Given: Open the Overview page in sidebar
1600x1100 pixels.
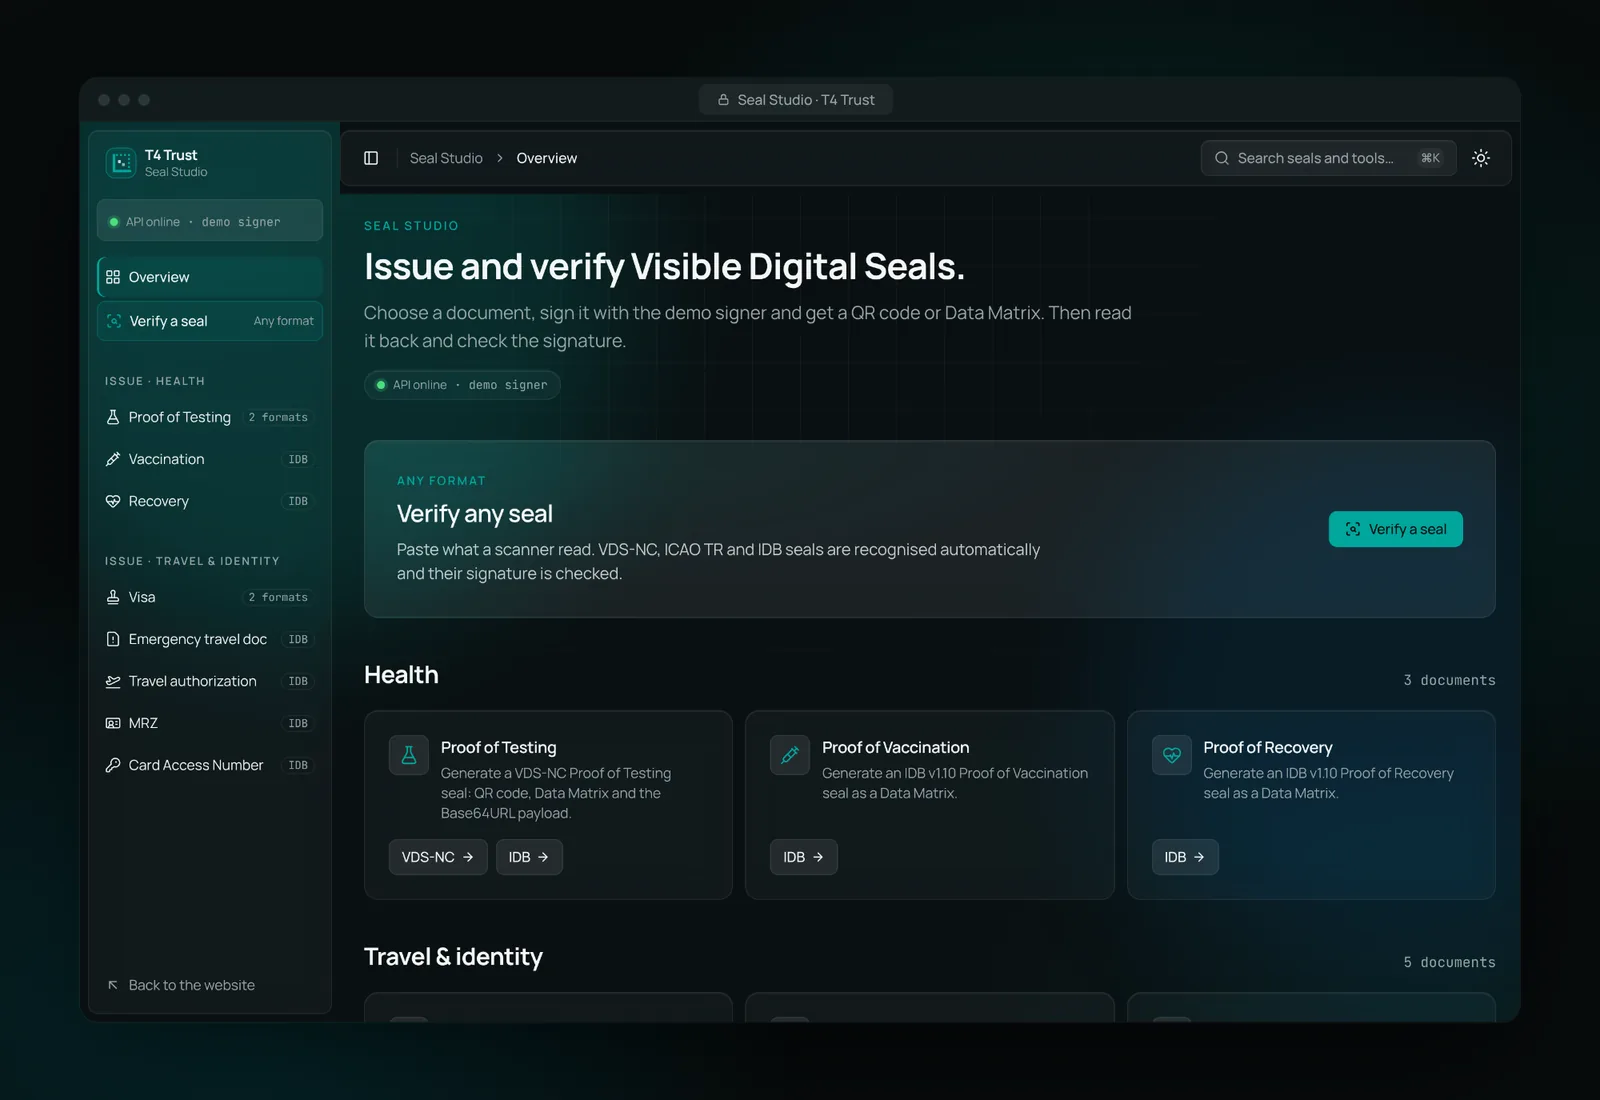Looking at the screenshot, I should point(210,277).
